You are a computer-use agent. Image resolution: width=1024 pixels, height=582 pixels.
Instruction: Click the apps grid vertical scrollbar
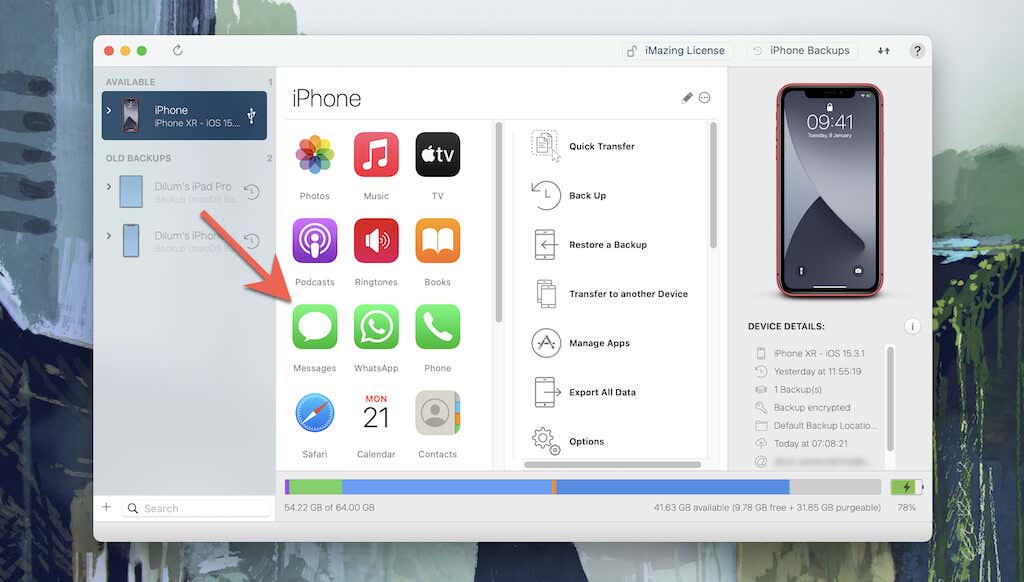499,222
